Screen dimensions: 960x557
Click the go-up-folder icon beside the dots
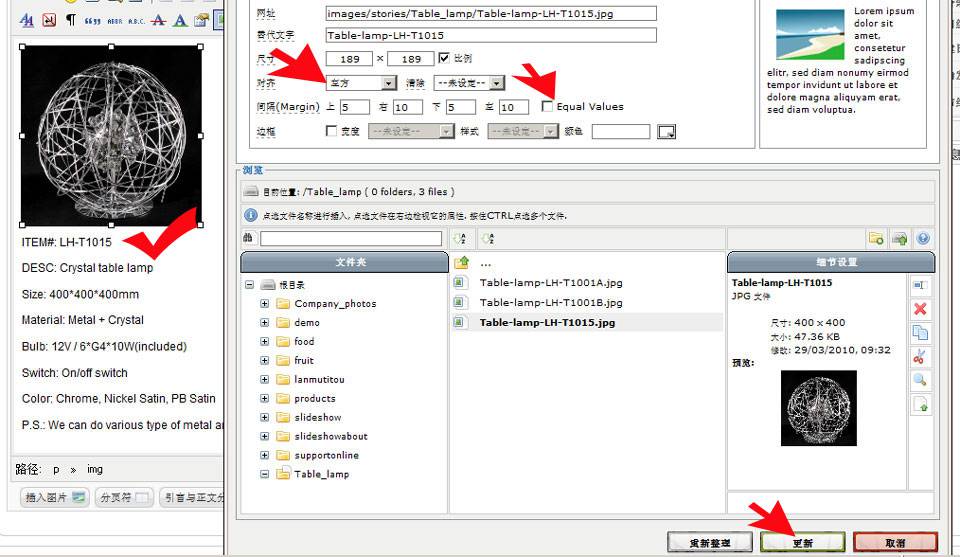click(462, 263)
